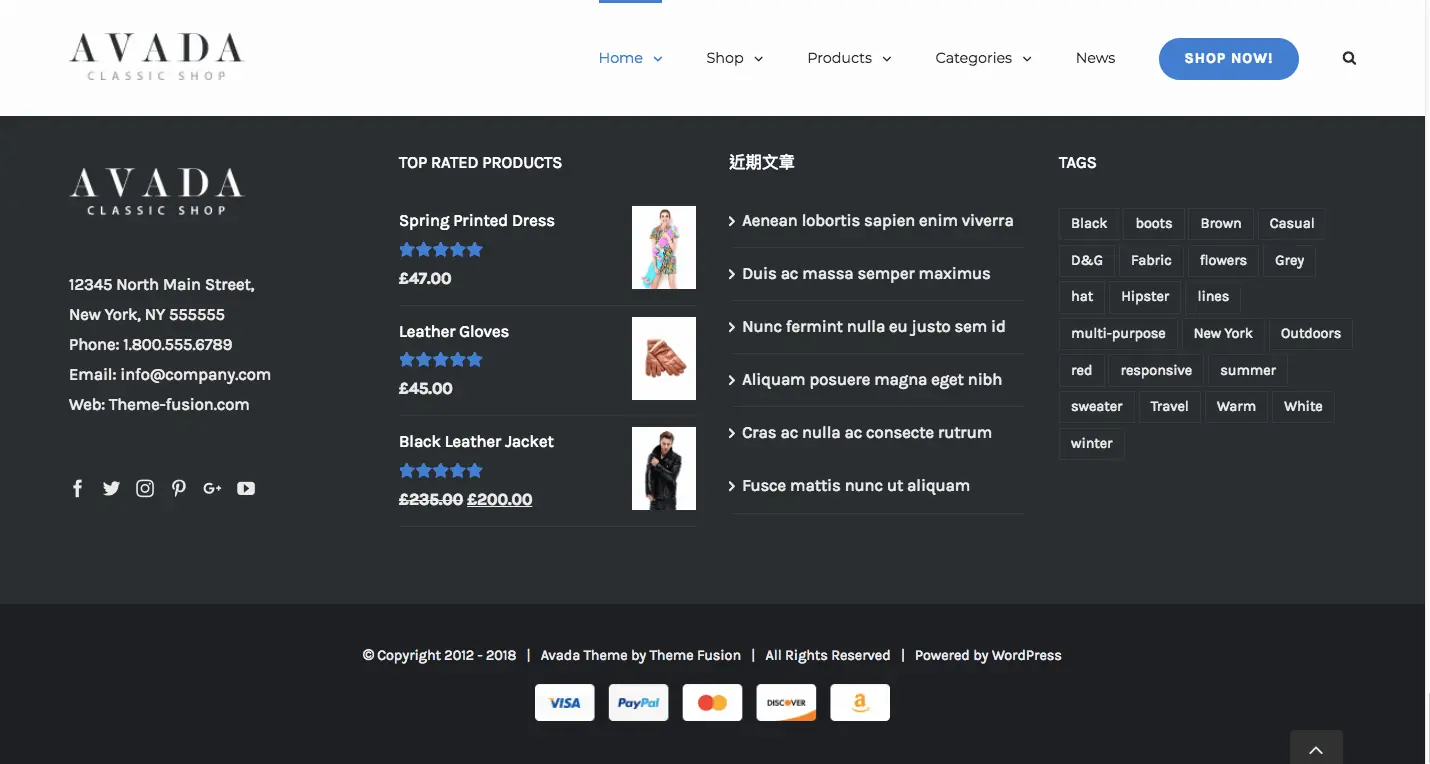Open the YouTube social icon in footer

coord(246,488)
